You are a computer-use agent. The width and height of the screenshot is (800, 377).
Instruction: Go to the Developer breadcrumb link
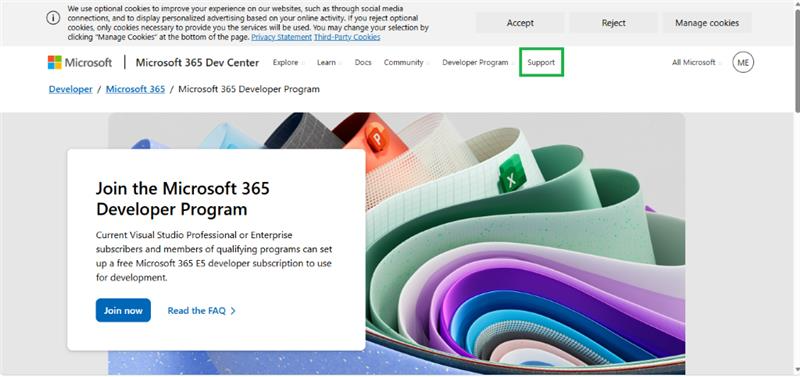(x=70, y=89)
